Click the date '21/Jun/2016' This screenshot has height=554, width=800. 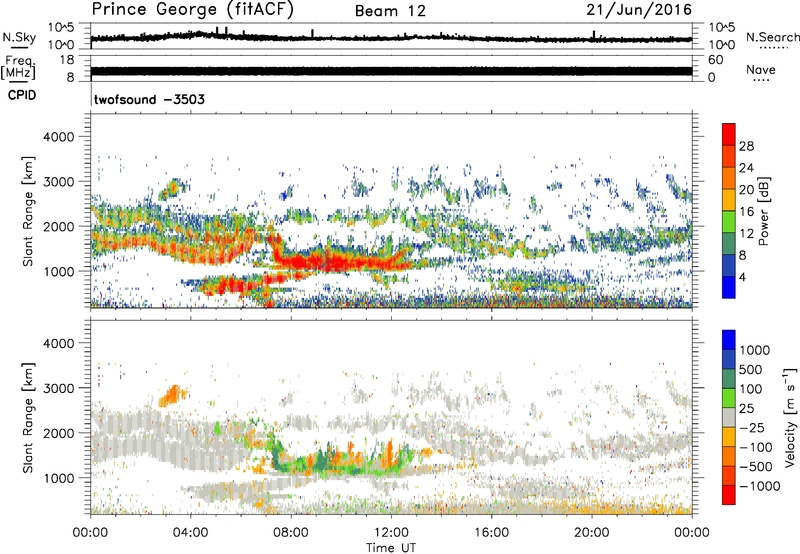[639, 10]
